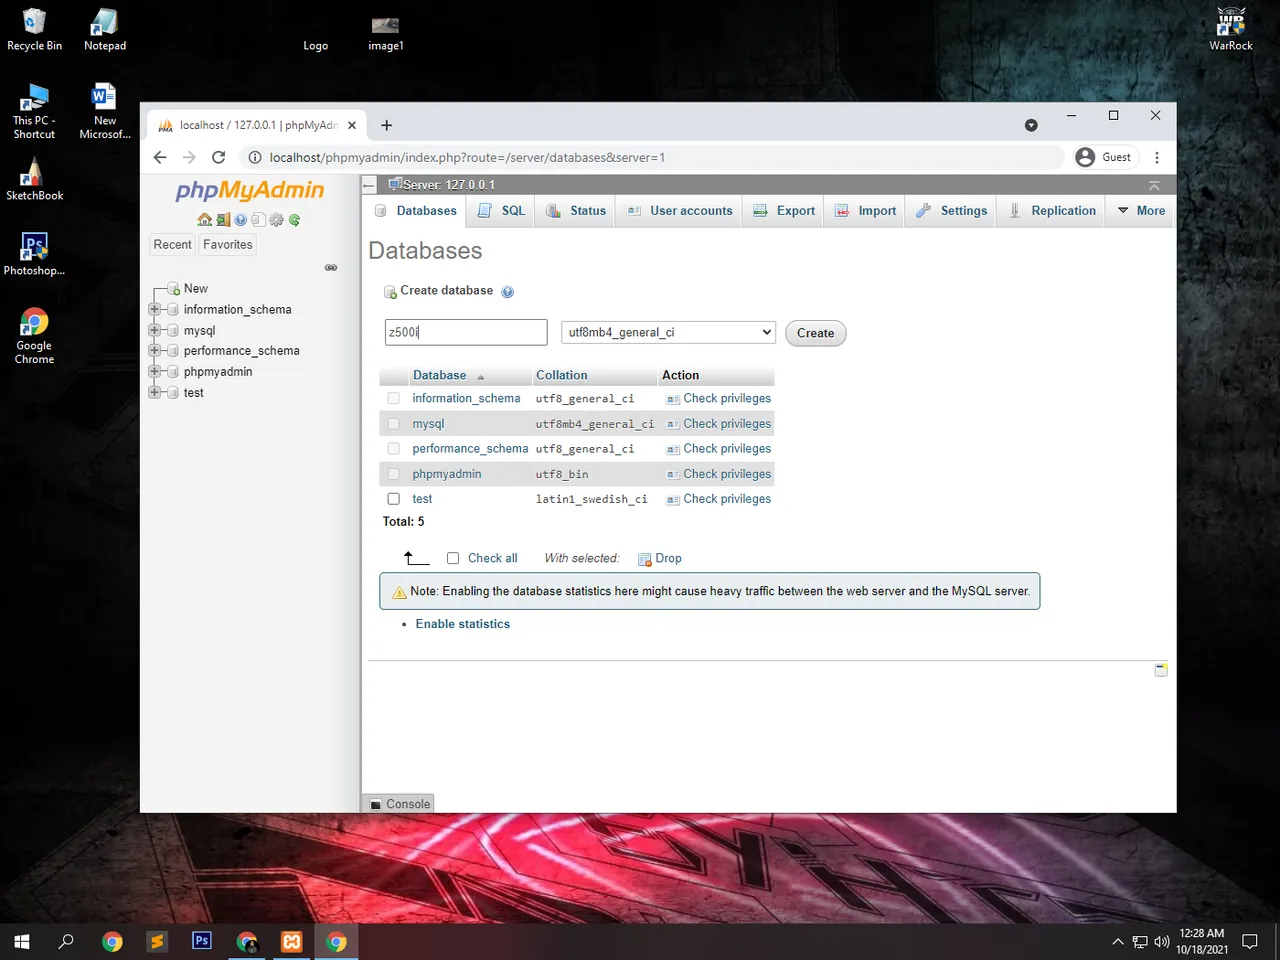The height and width of the screenshot is (960, 1280).
Task: Go back in browser history
Action: click(x=160, y=157)
